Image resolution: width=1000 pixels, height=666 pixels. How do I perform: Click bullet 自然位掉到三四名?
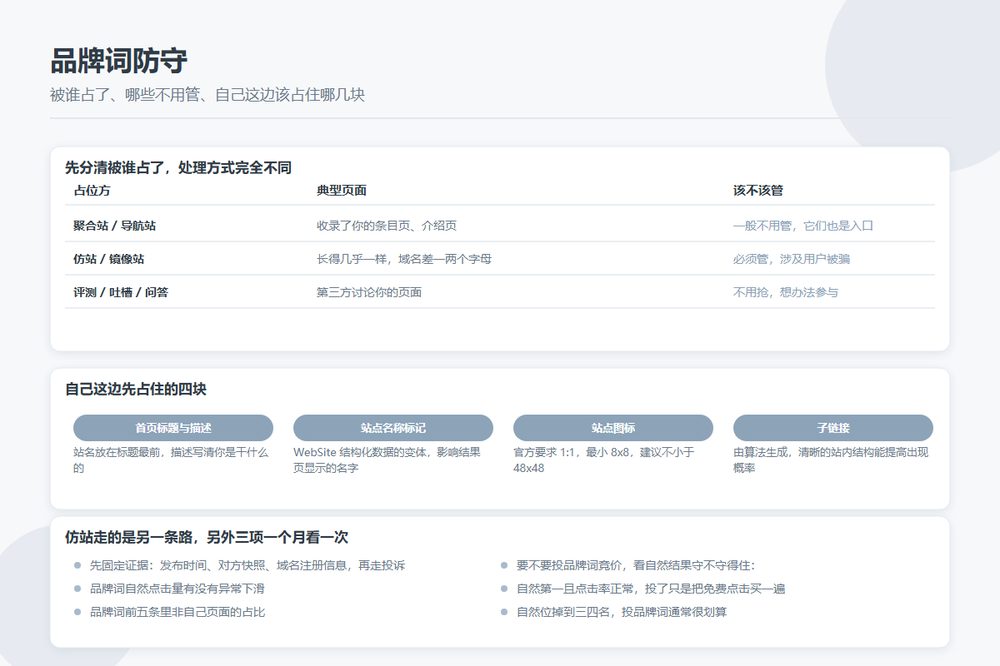click(622, 612)
